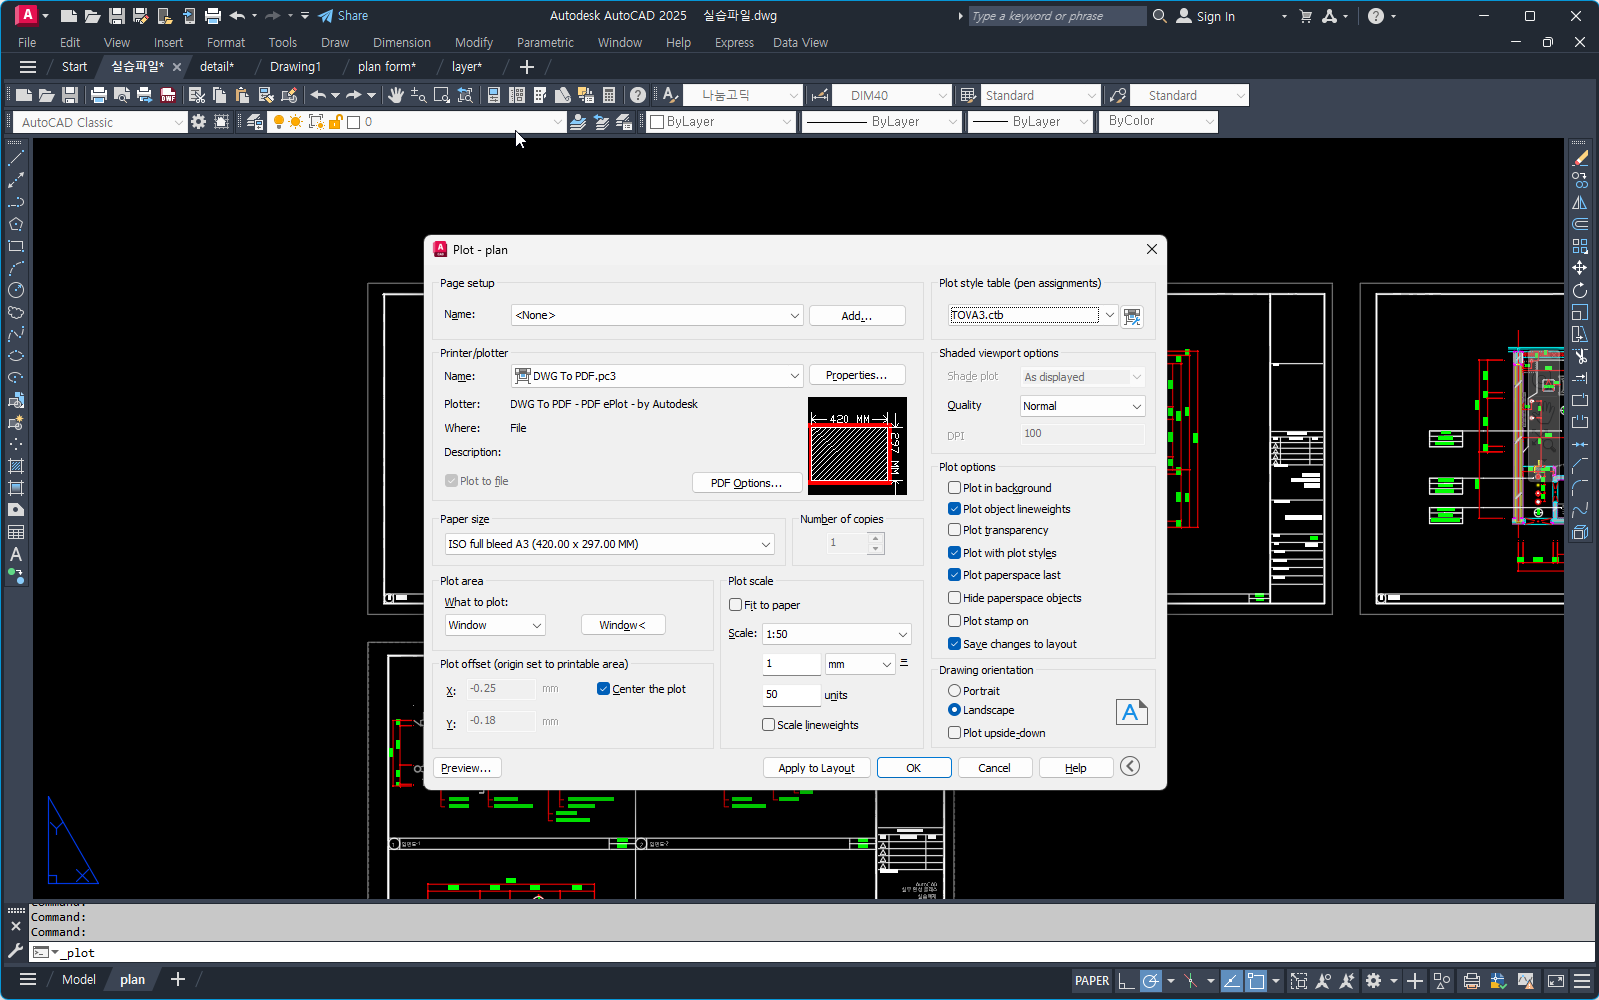The image size is (1599, 1000).
Task: Click the Undo arrow in standard toolbar
Action: [318, 95]
